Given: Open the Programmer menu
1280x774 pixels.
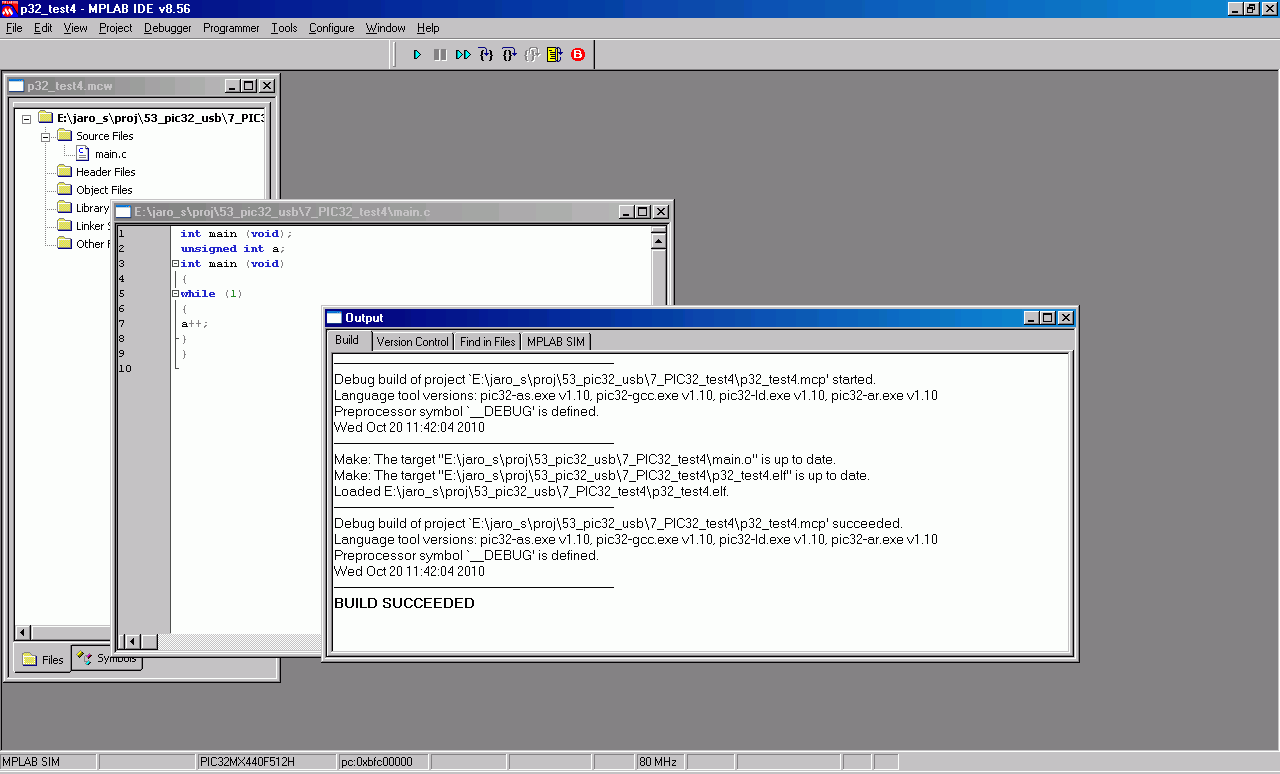Looking at the screenshot, I should coord(231,28).
